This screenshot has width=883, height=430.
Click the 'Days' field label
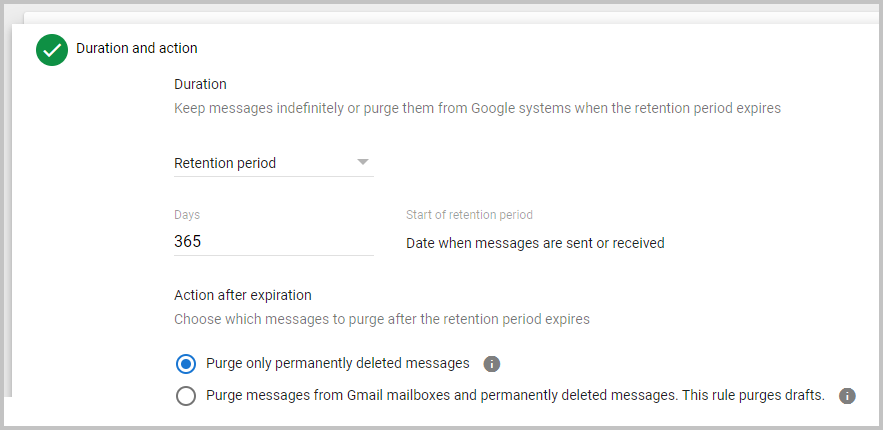(187, 215)
